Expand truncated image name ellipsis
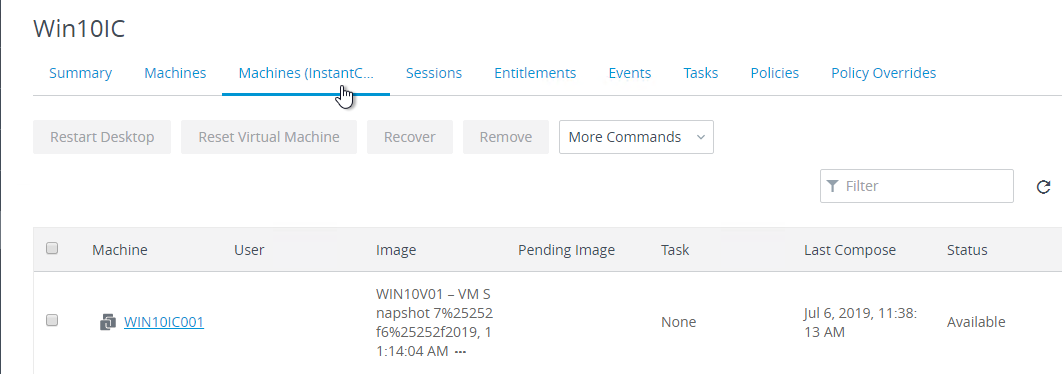Screen dimensions: 1062x374 tap(461, 352)
